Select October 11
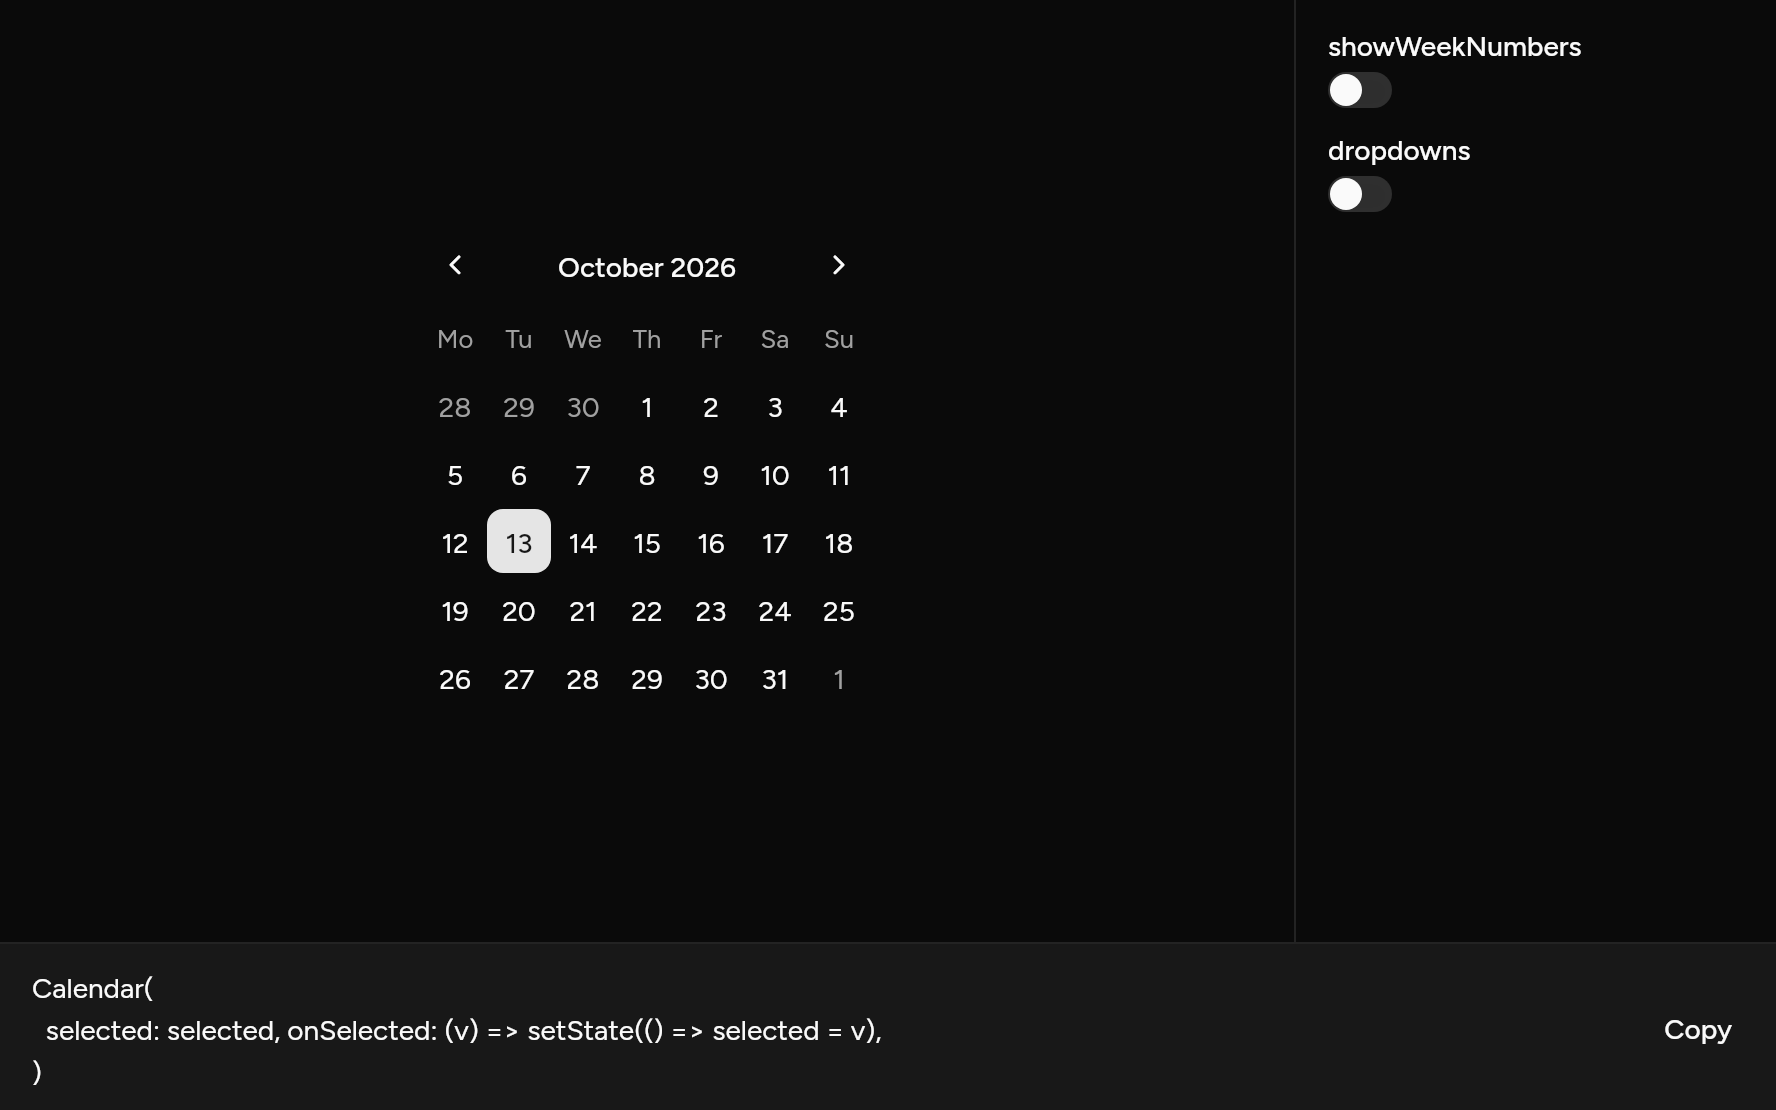The image size is (1776, 1110). [x=839, y=475]
